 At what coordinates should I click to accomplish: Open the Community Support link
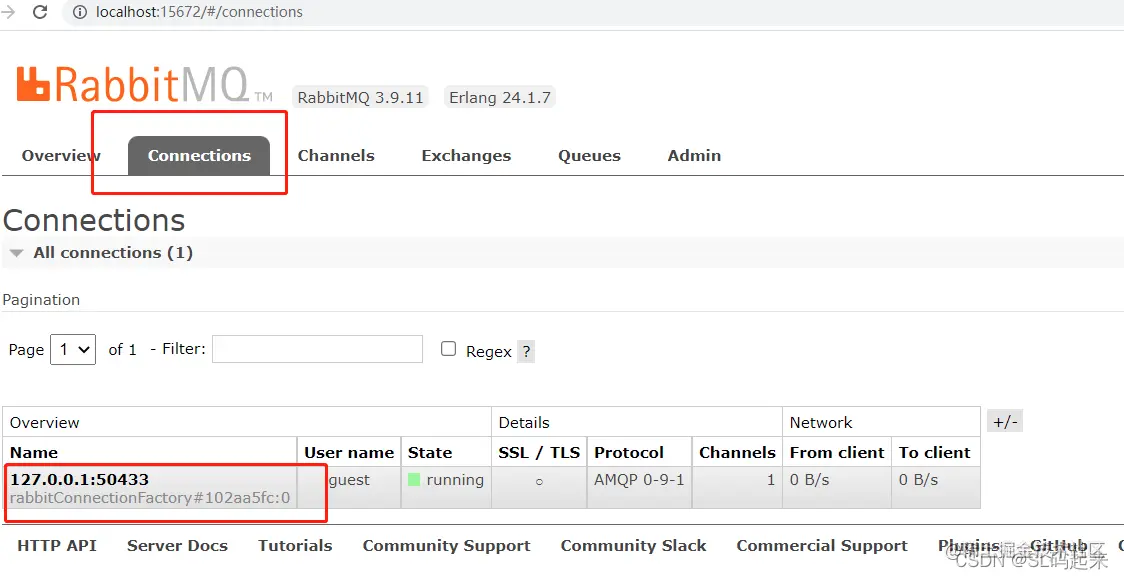pyautogui.click(x=447, y=545)
